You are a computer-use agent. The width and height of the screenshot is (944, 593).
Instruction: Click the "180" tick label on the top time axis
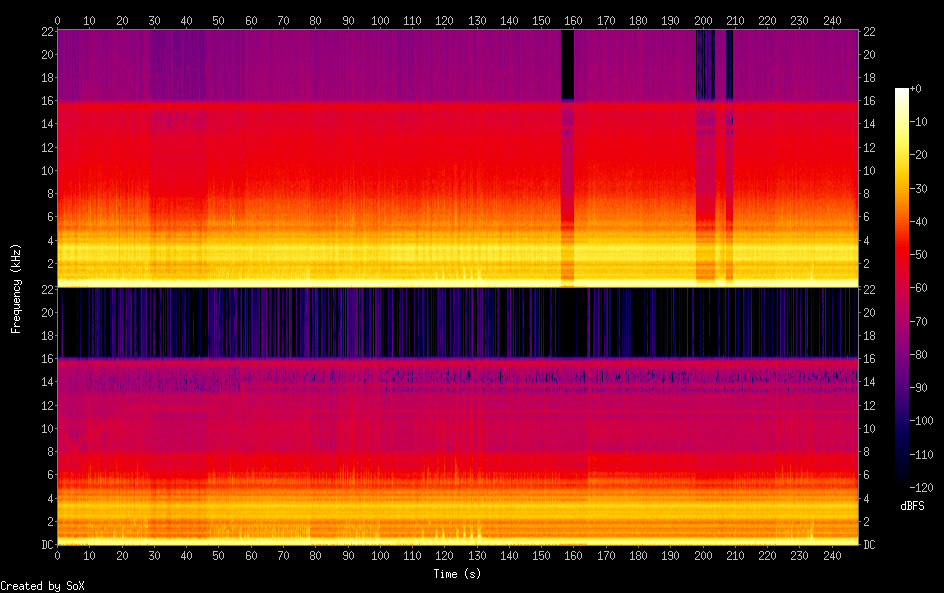tap(638, 20)
